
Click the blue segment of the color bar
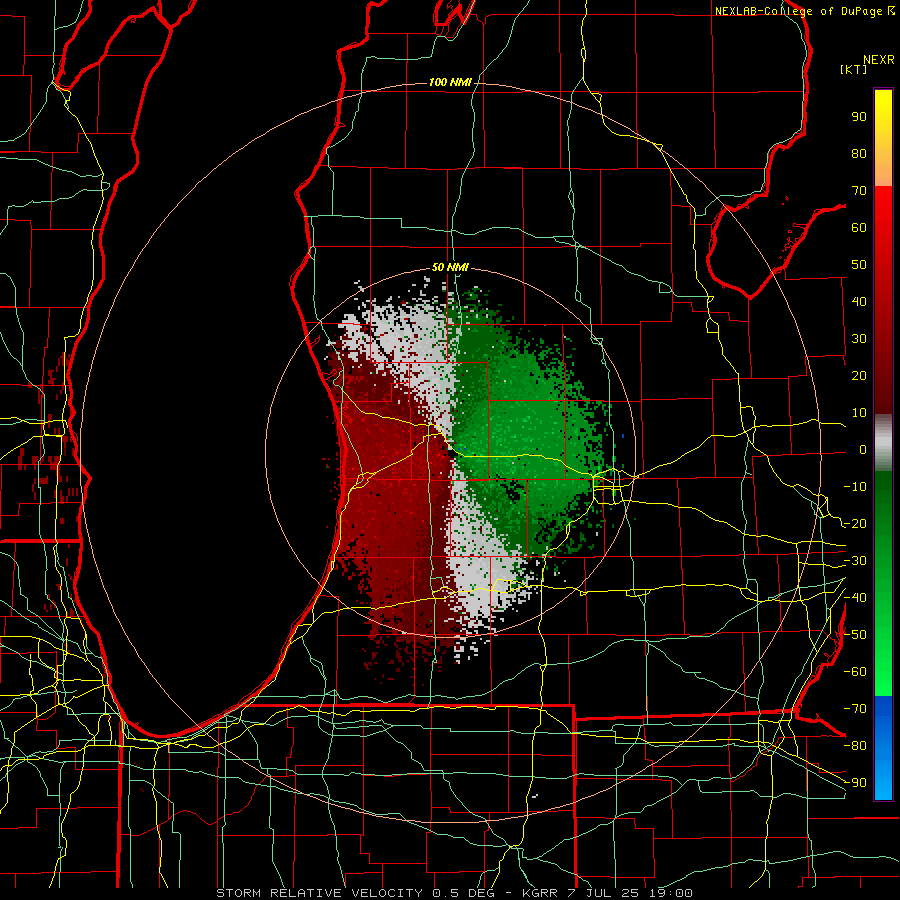(883, 748)
